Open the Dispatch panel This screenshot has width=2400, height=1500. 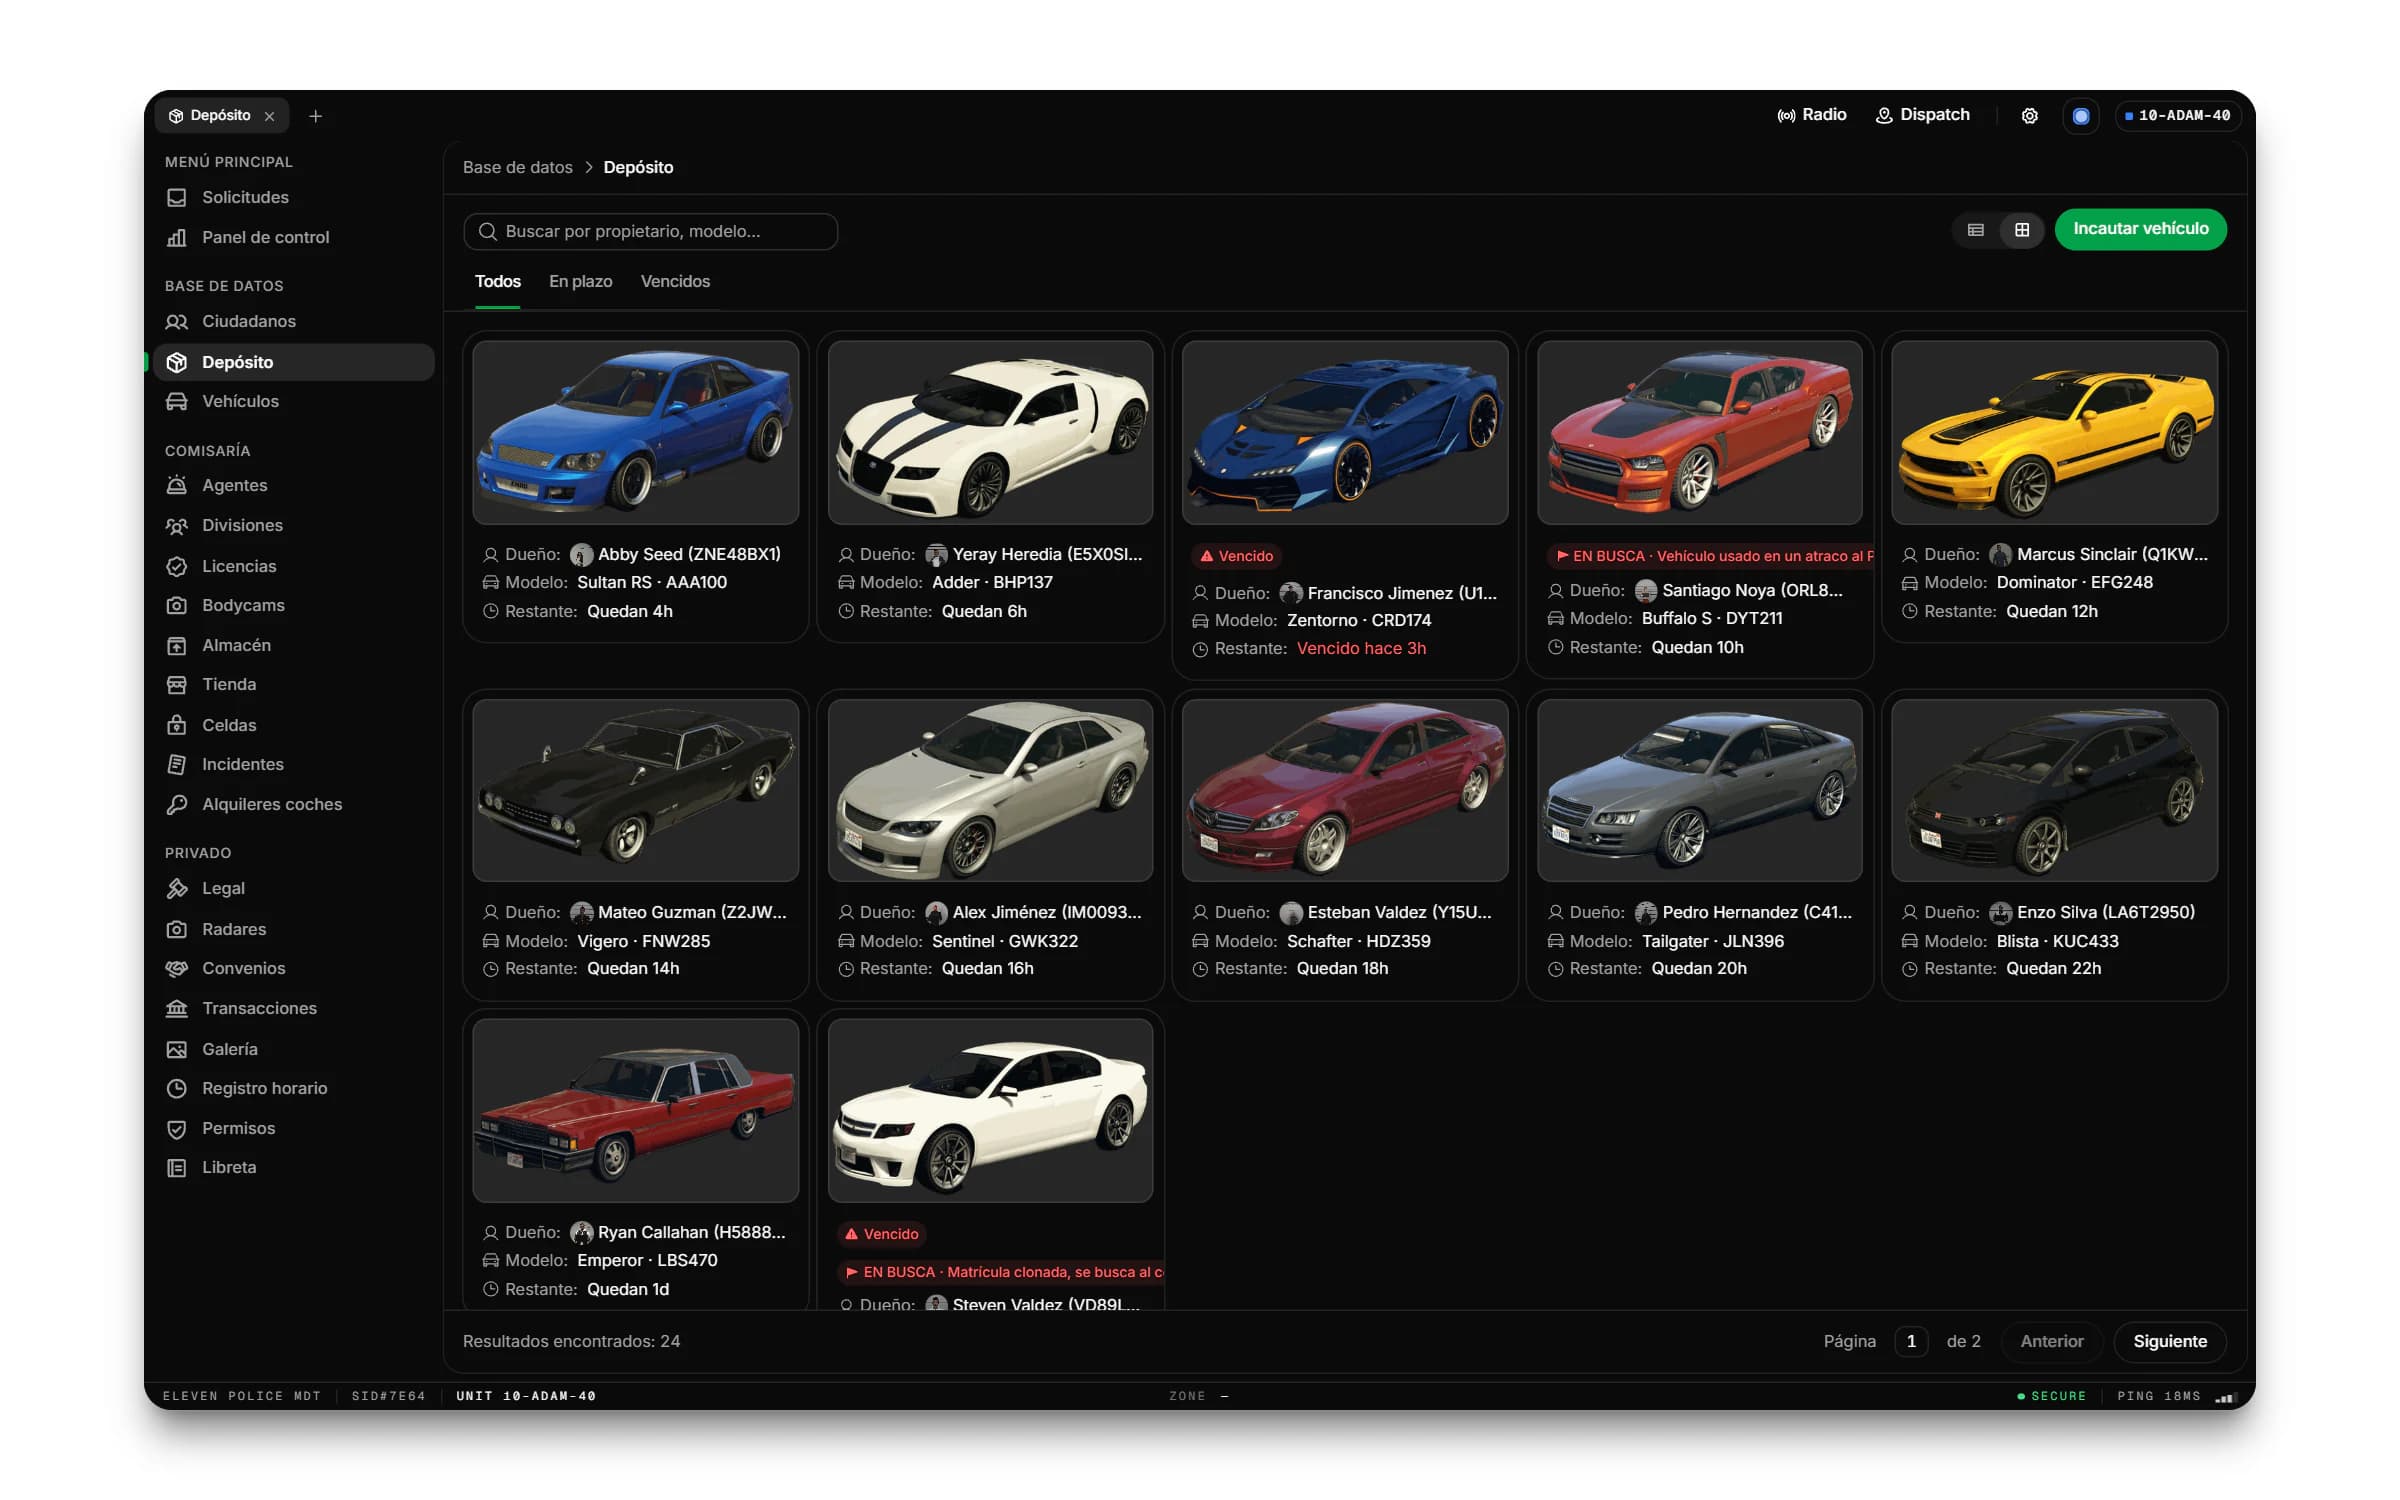coord(1922,115)
